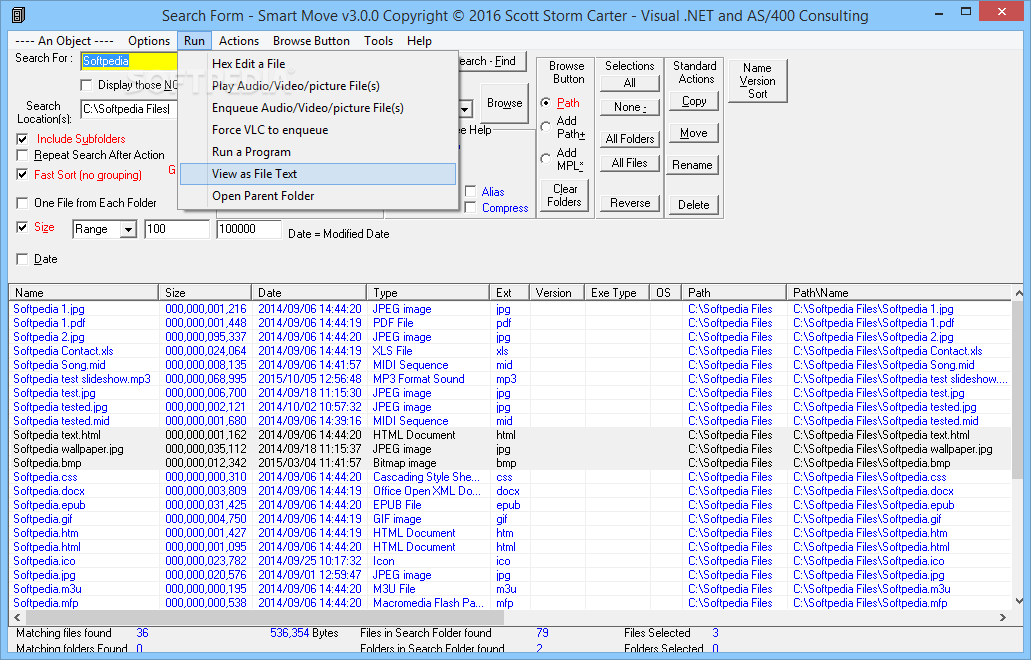Viewport: 1031px width, 660px height.
Task: Open the Options menu
Action: pos(149,41)
